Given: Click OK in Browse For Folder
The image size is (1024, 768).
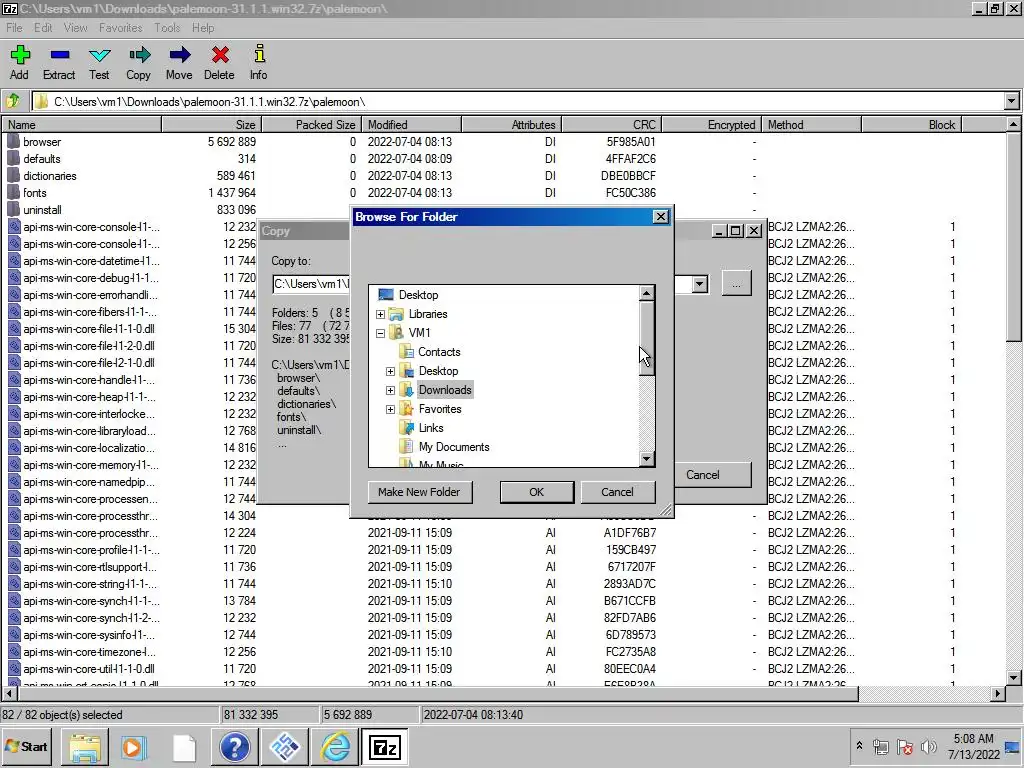Looking at the screenshot, I should pyautogui.click(x=536, y=492).
